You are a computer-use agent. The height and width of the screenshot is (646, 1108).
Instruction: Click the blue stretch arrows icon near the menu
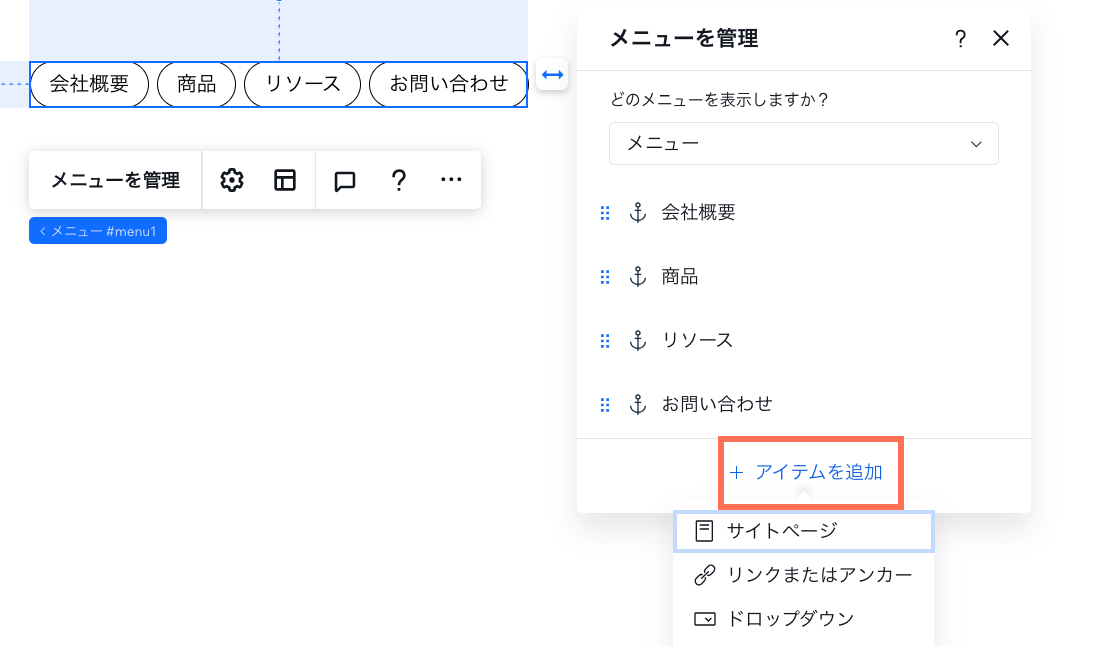tap(551, 74)
